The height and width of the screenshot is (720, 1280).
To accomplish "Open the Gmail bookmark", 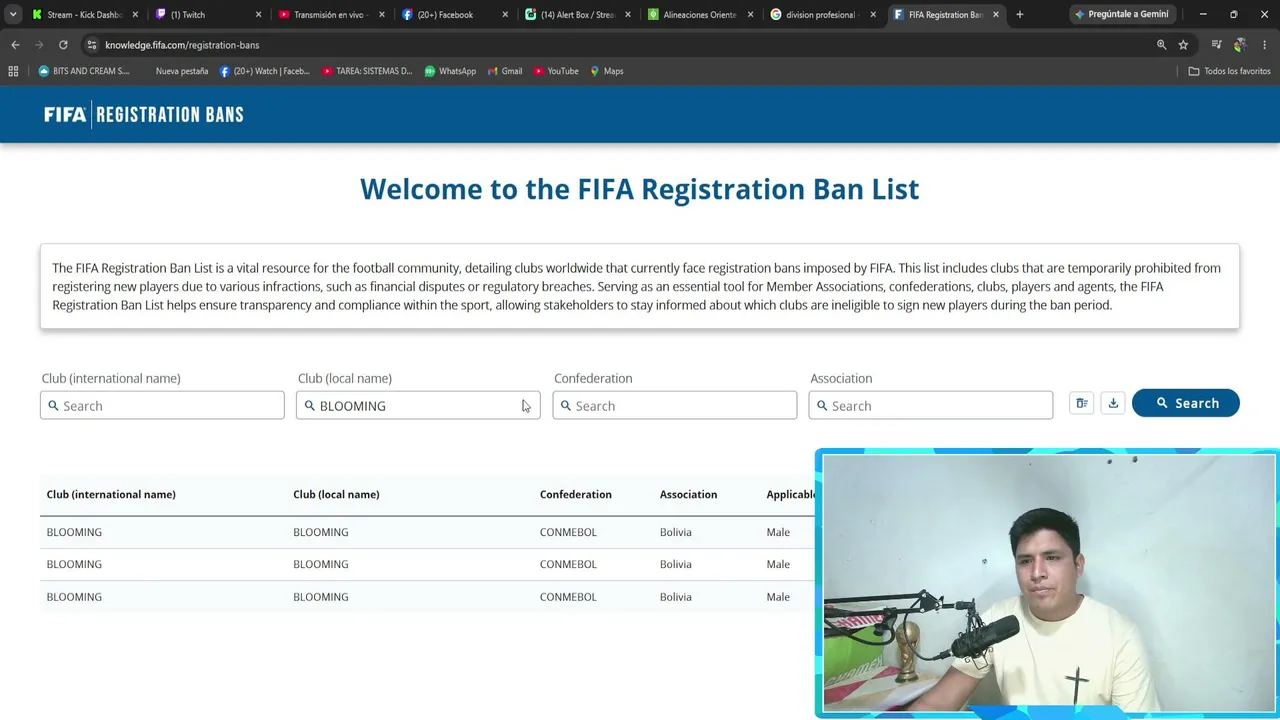I will (505, 71).
